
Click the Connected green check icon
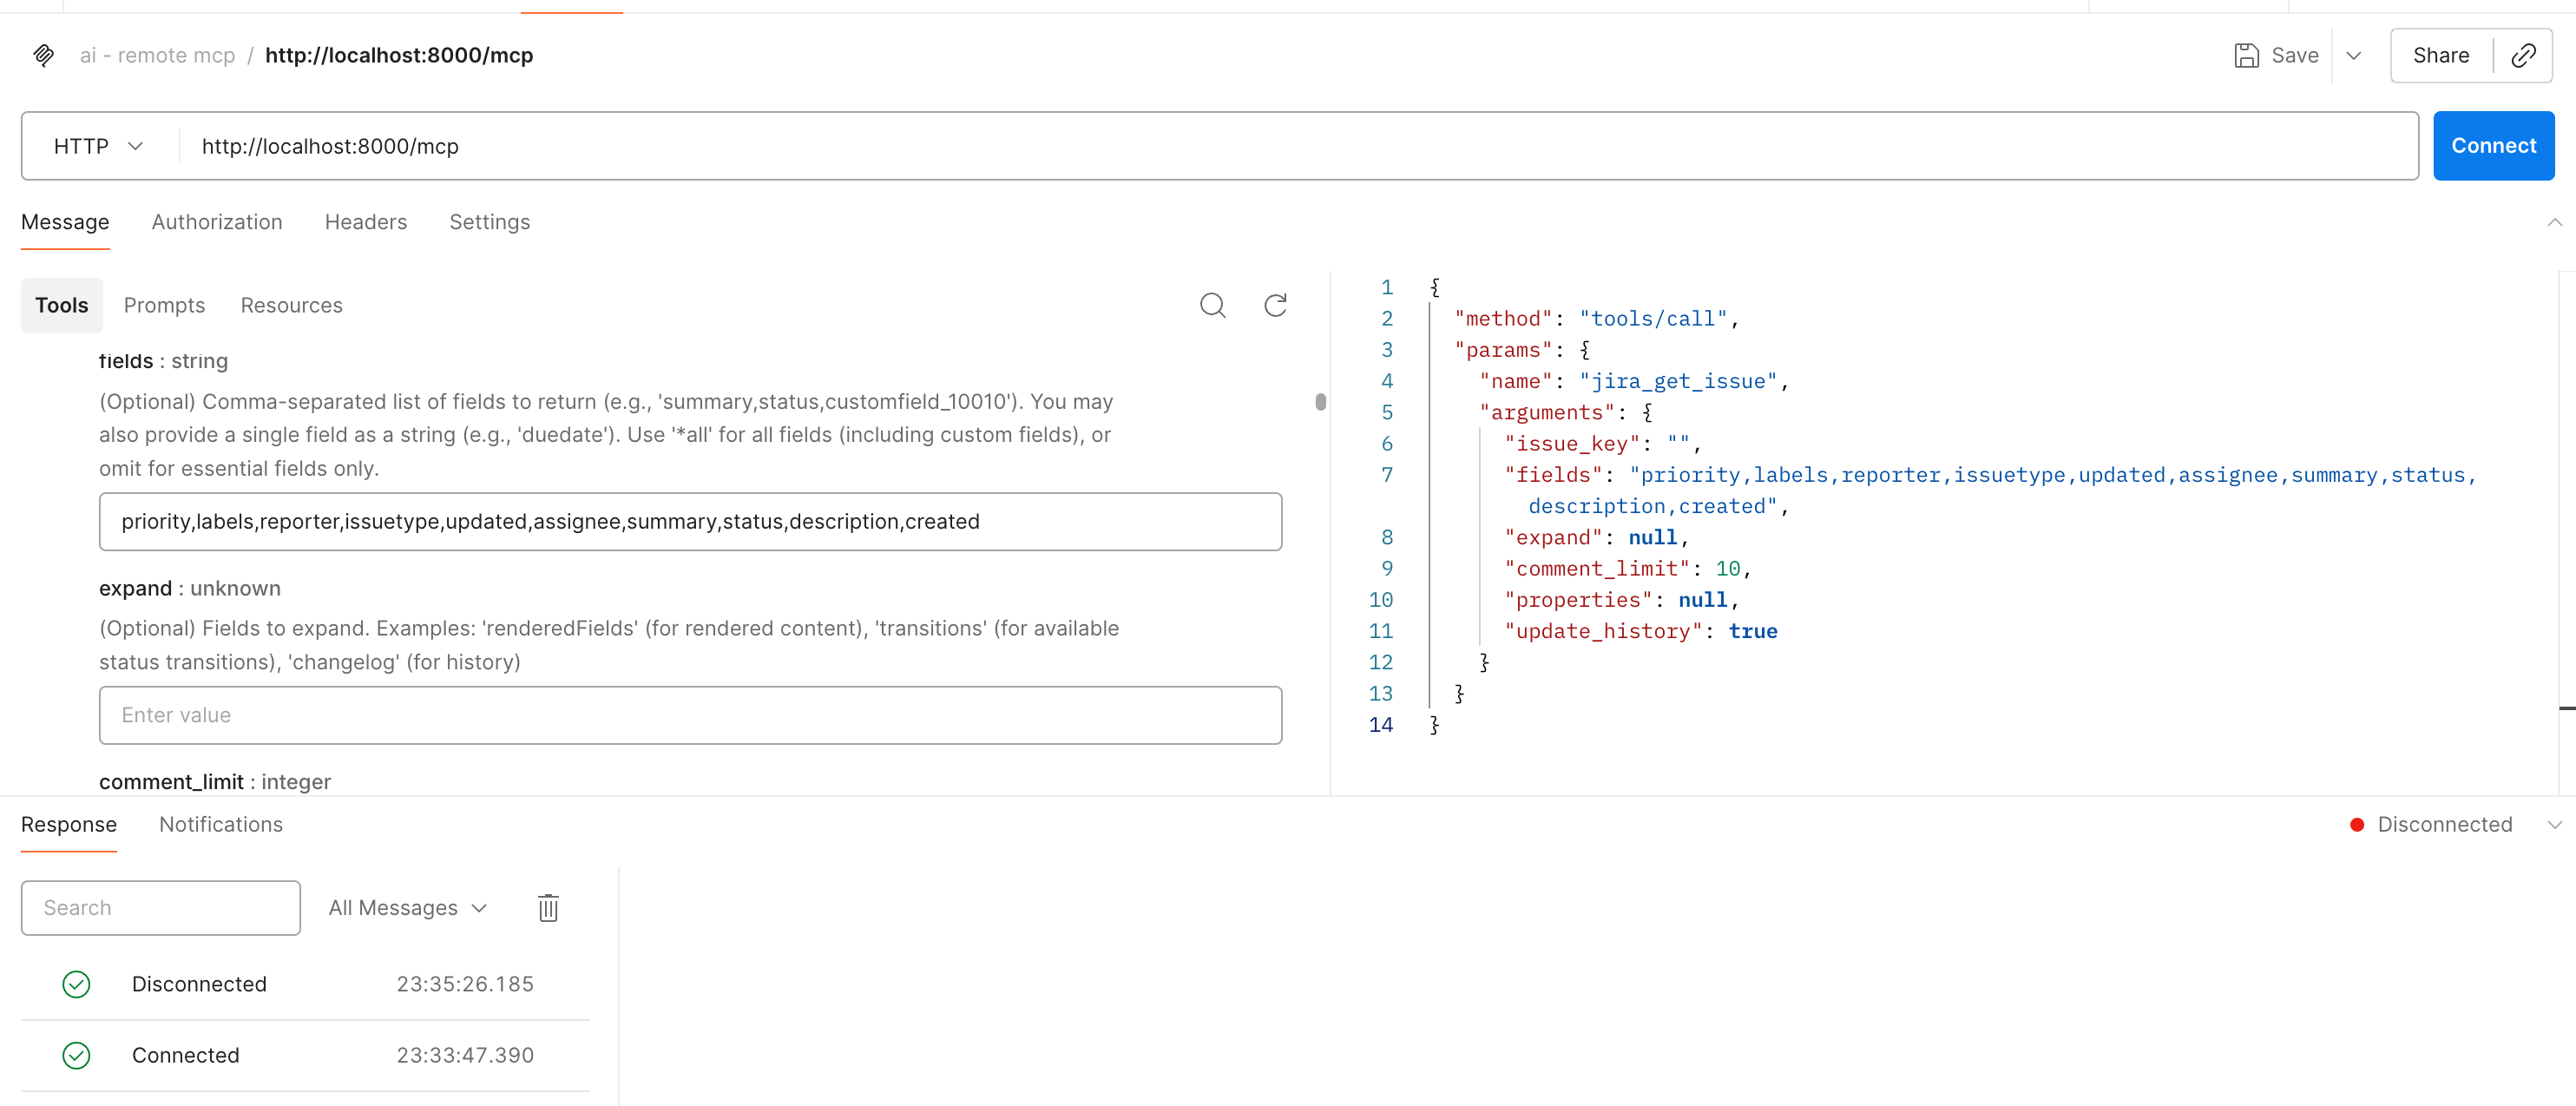tap(76, 1055)
